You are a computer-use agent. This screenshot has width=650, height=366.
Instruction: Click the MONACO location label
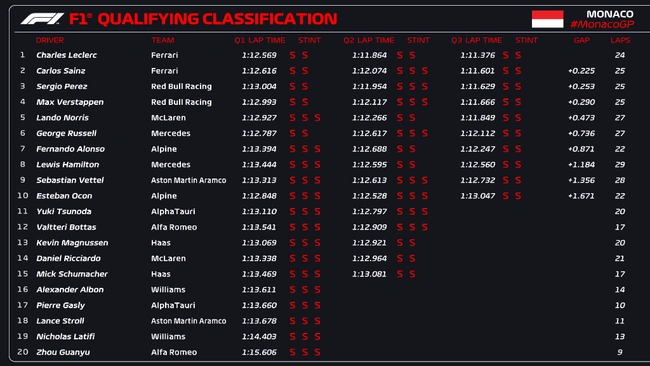[609, 14]
